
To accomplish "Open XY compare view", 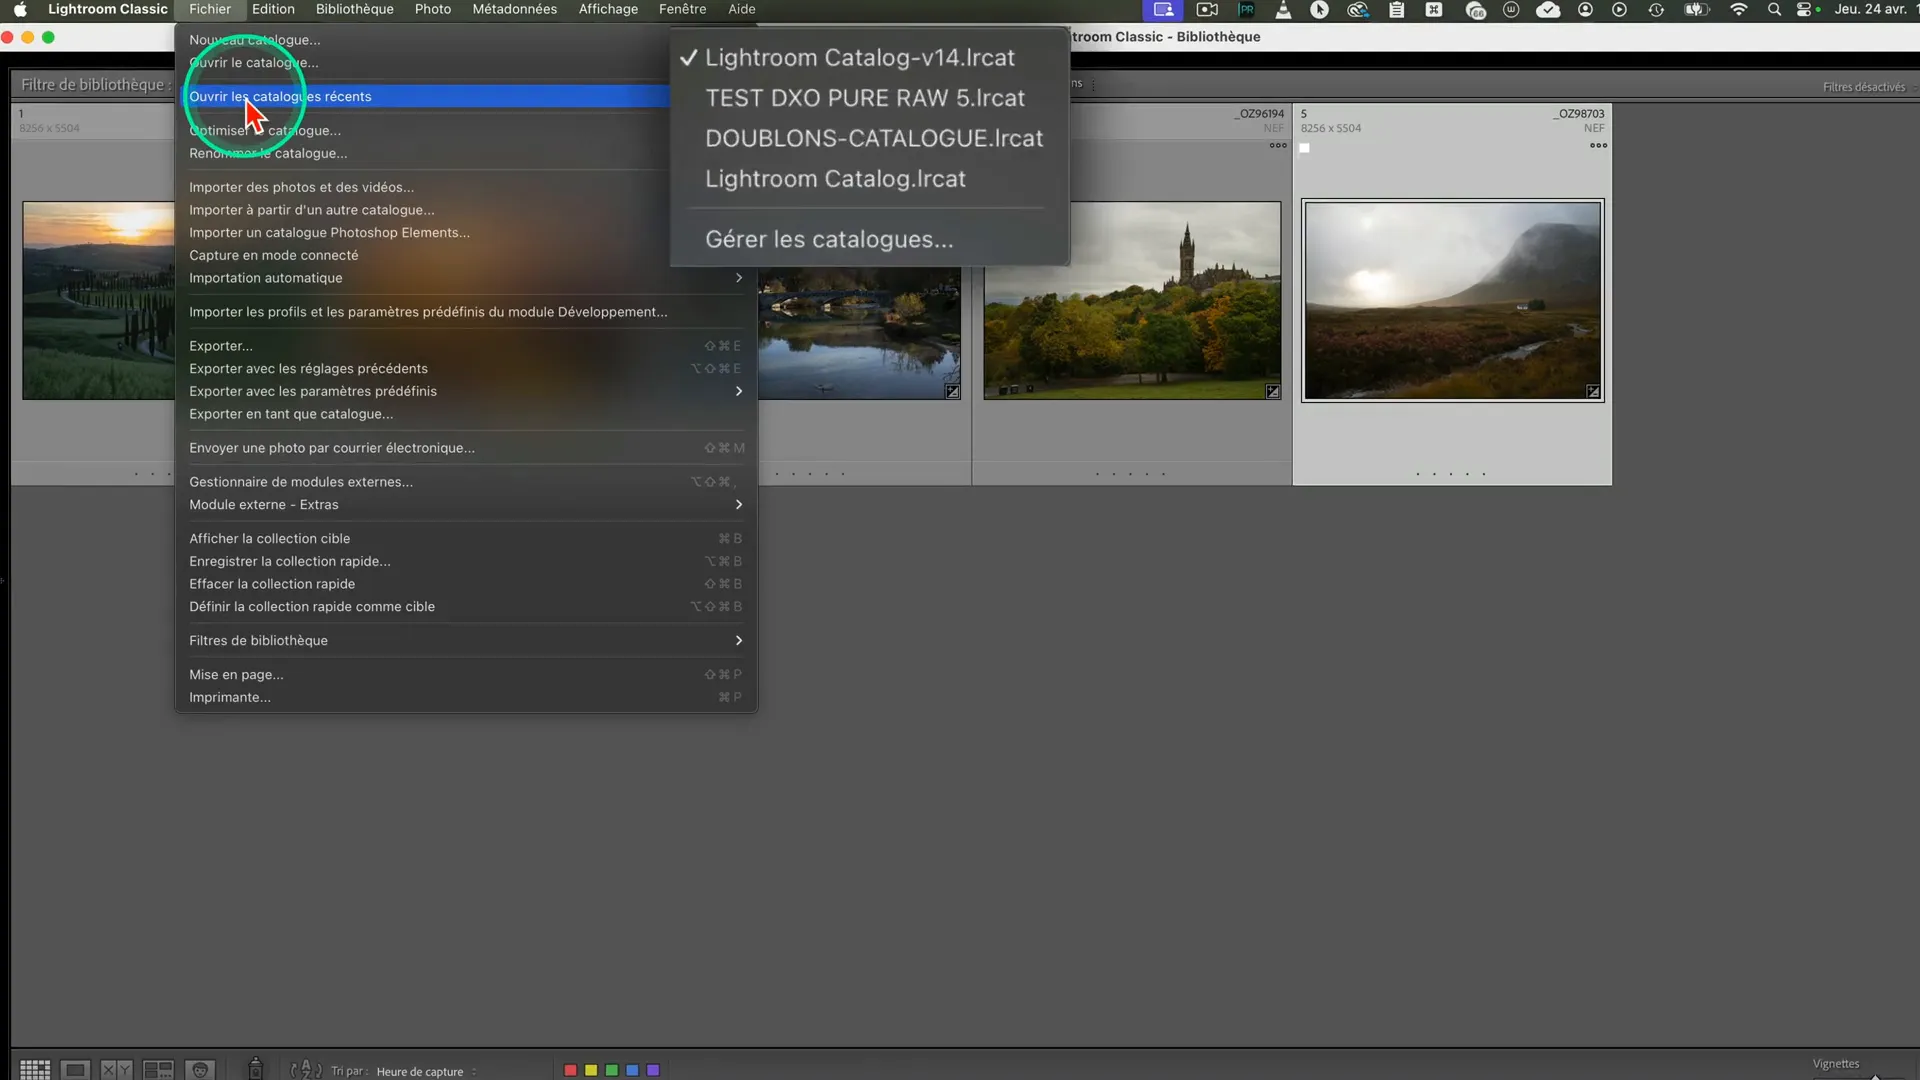I will pyautogui.click(x=117, y=1070).
